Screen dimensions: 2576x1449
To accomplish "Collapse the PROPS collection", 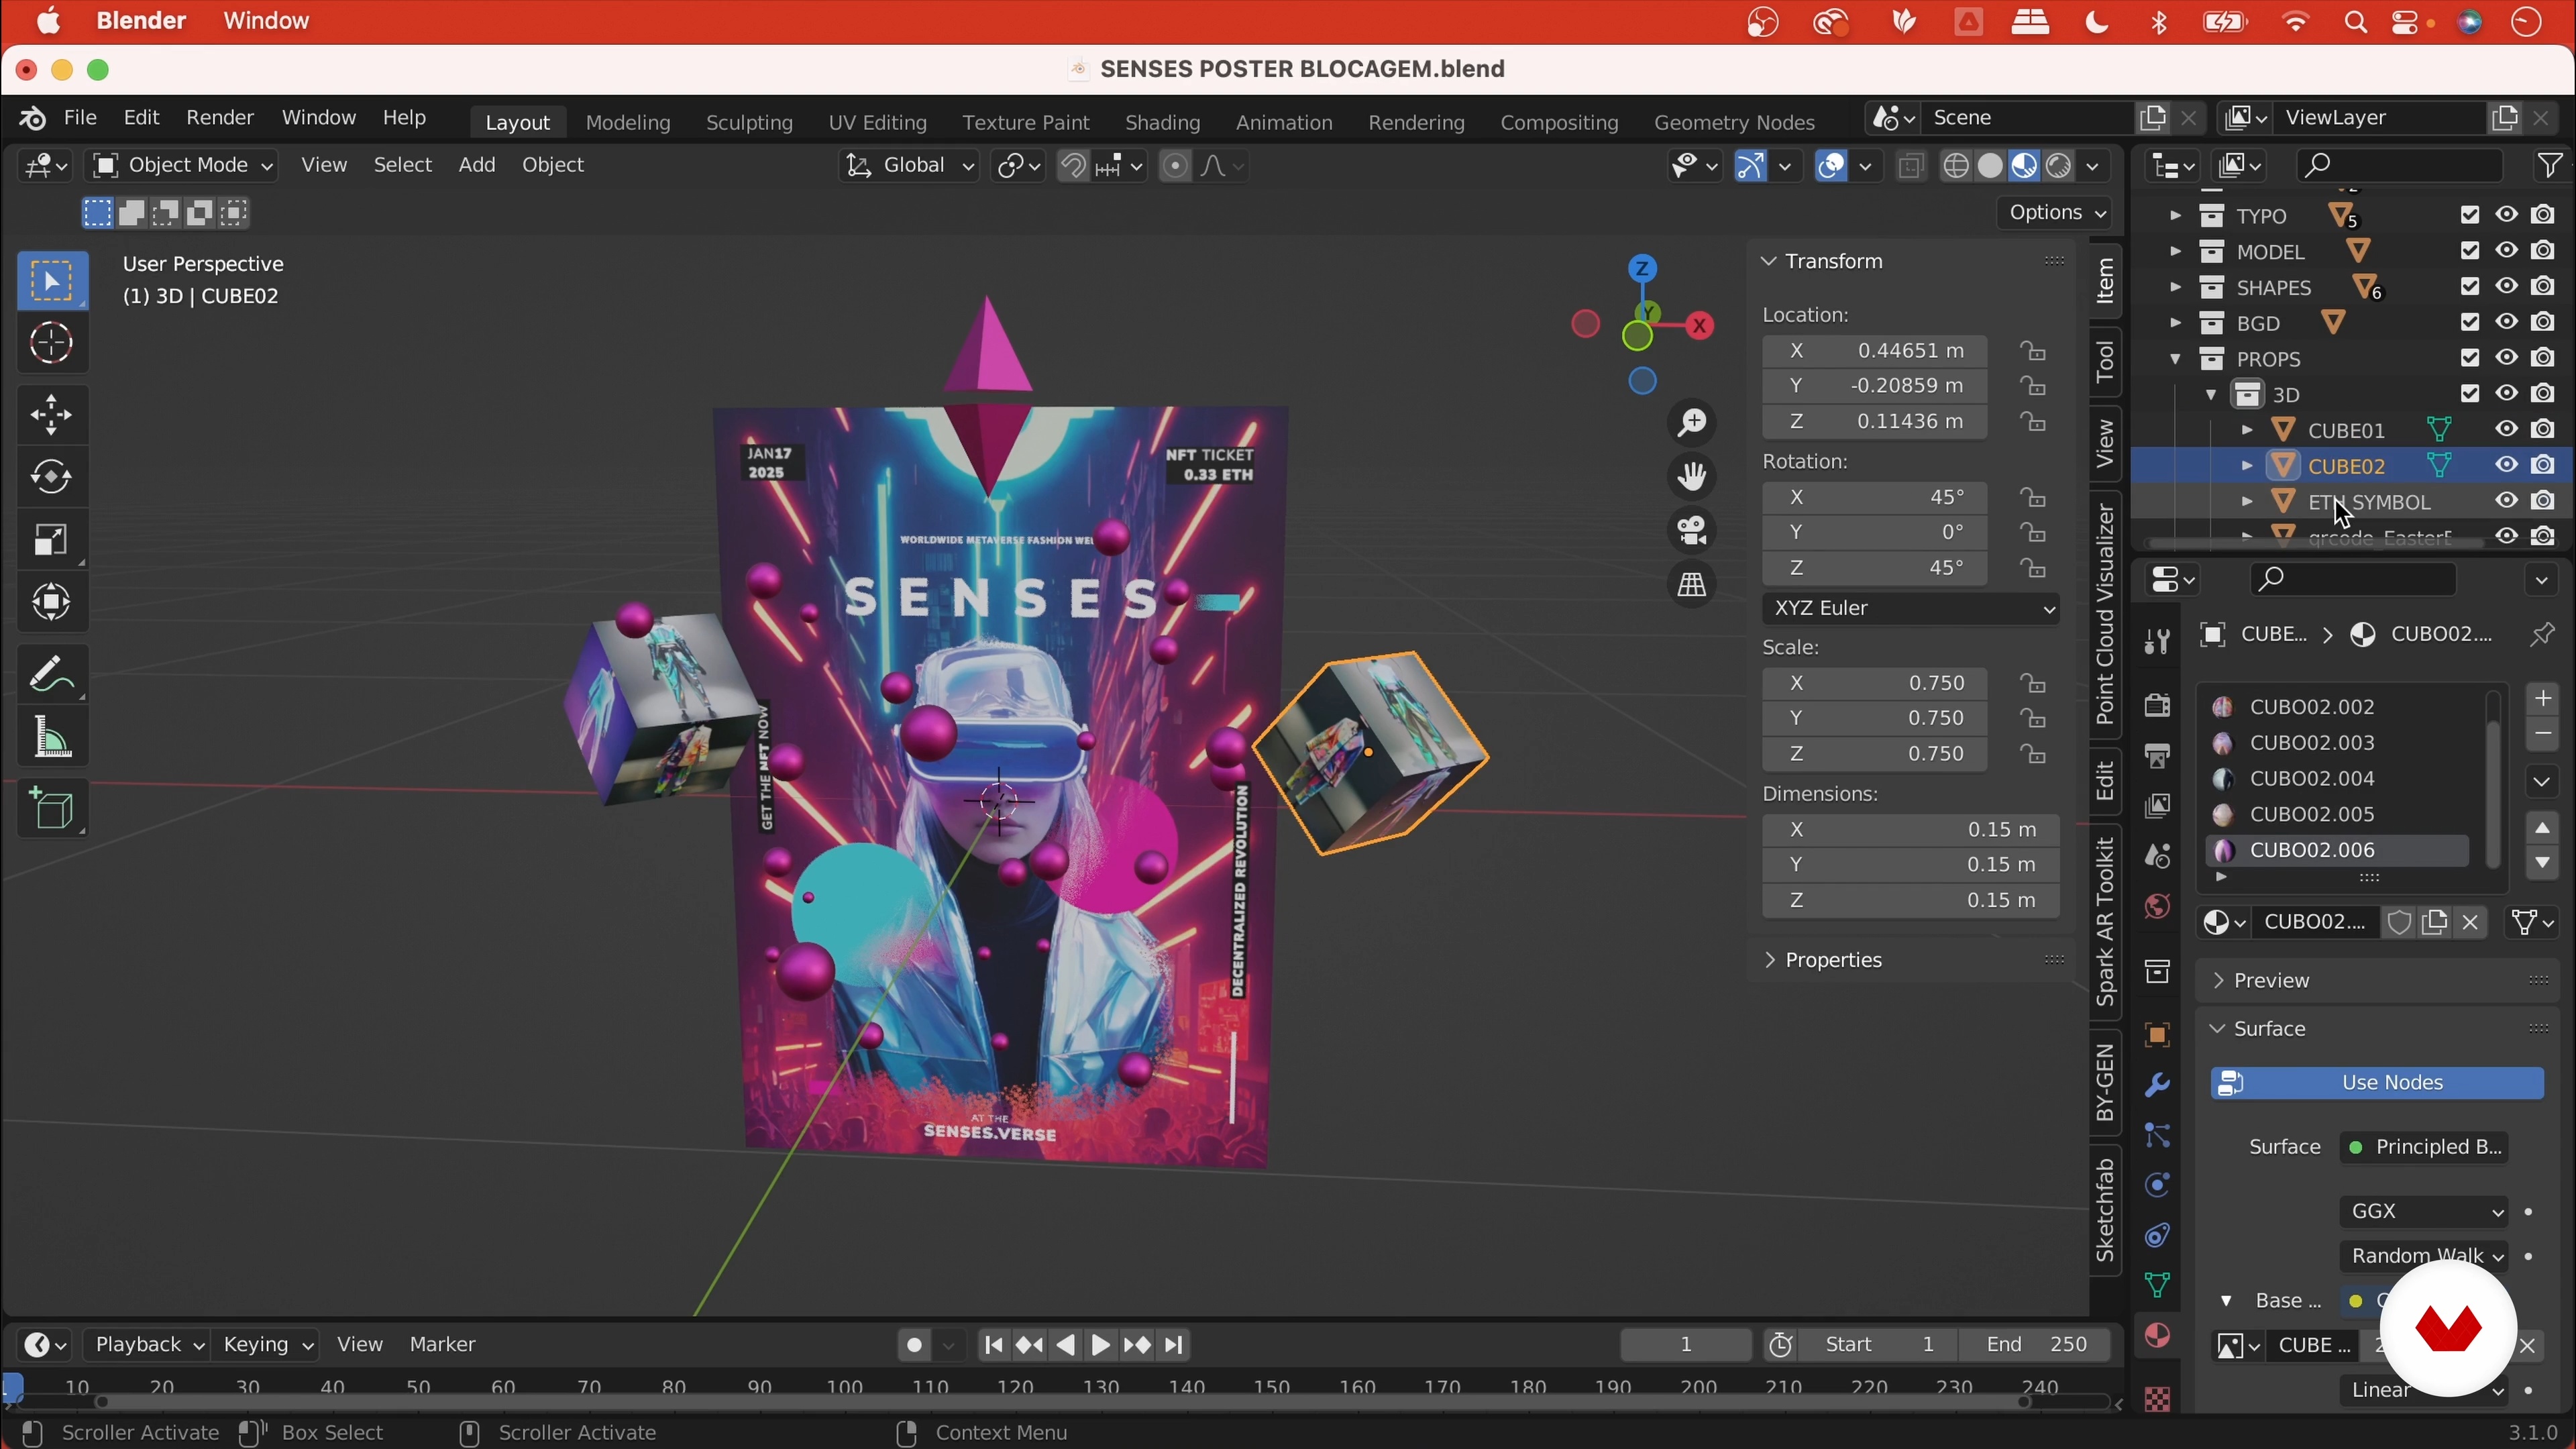I will (2175, 359).
